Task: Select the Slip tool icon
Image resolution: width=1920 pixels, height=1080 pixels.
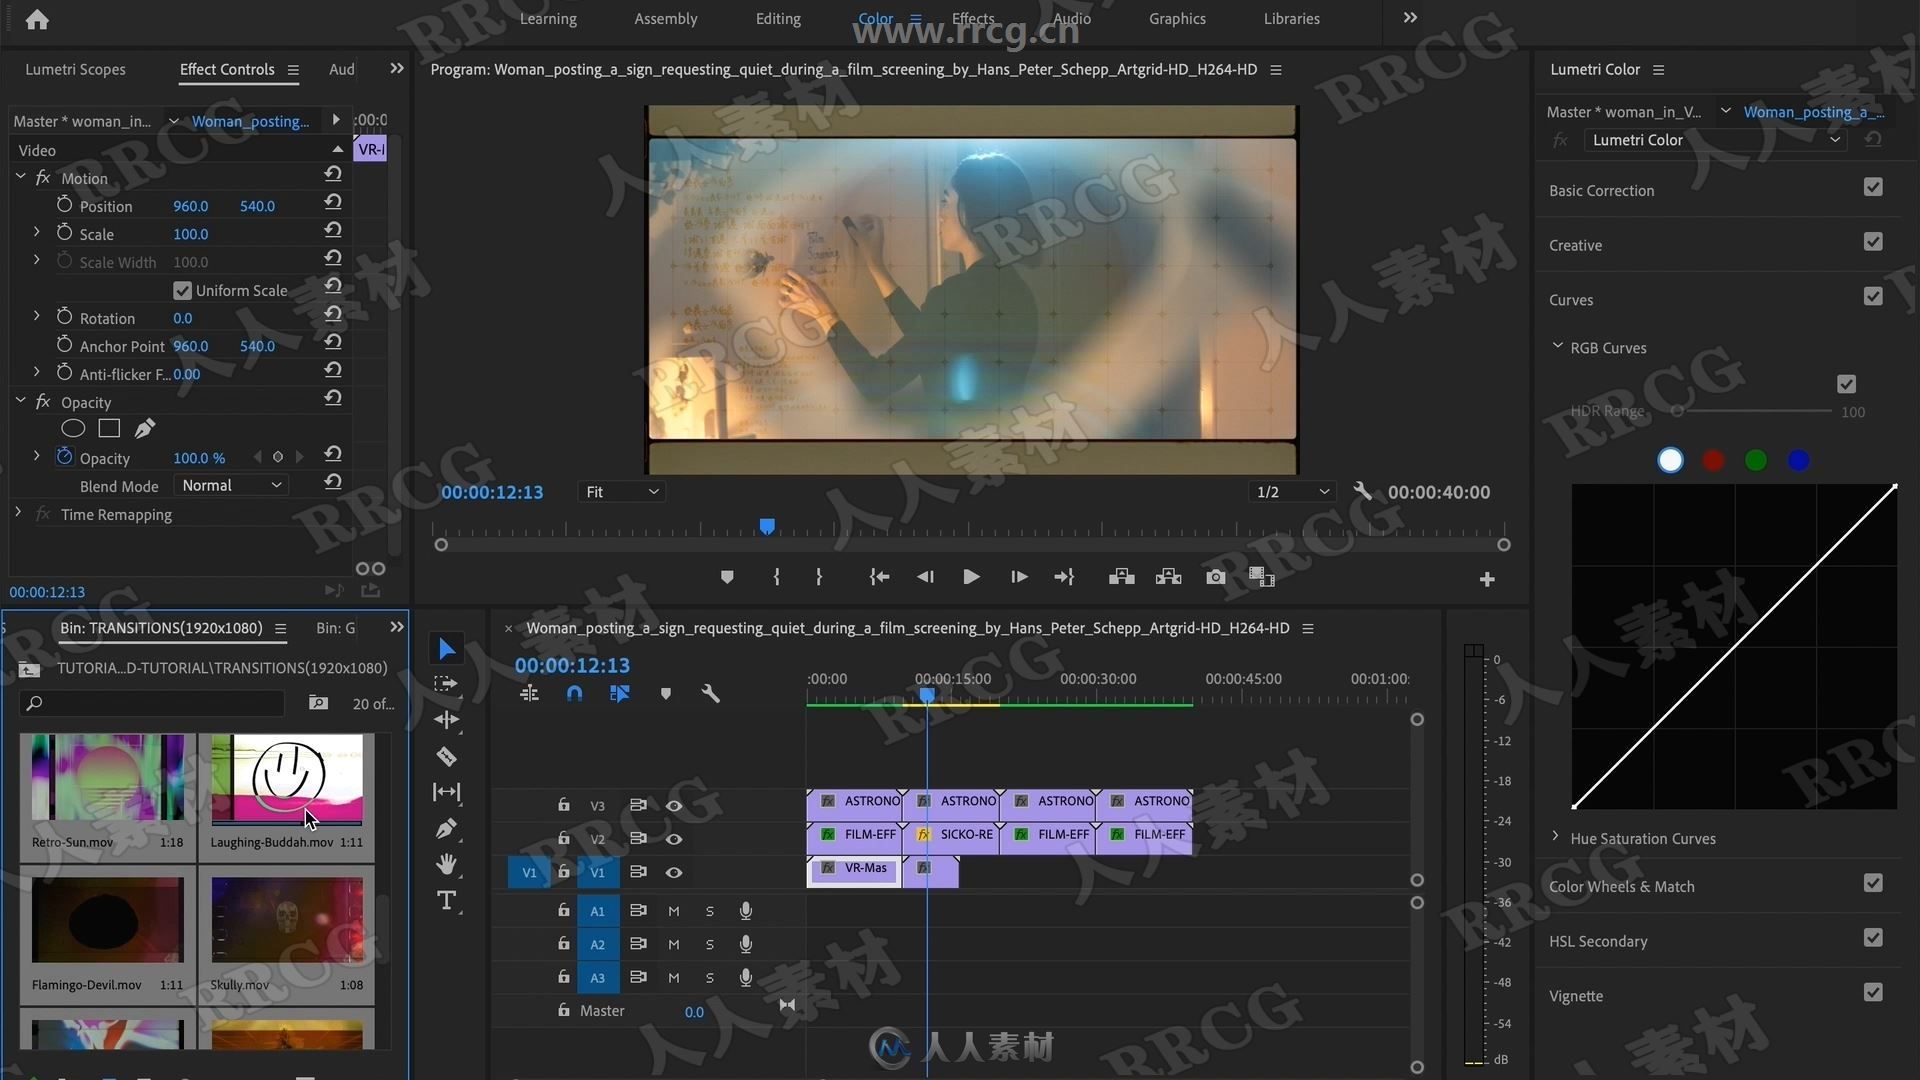Action: click(x=447, y=791)
